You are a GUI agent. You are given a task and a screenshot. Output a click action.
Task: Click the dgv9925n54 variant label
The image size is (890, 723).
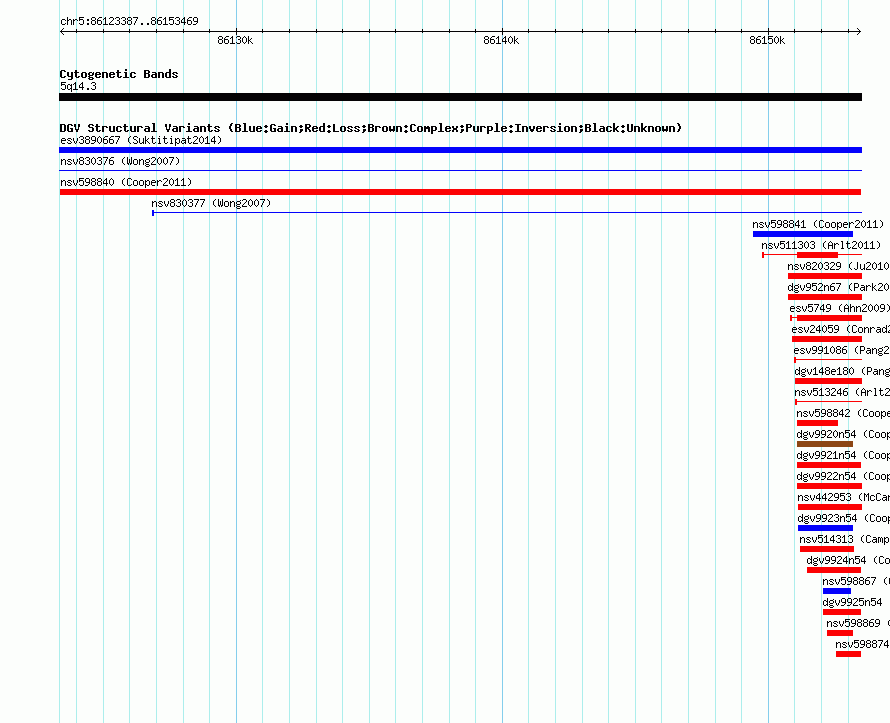pos(852,602)
